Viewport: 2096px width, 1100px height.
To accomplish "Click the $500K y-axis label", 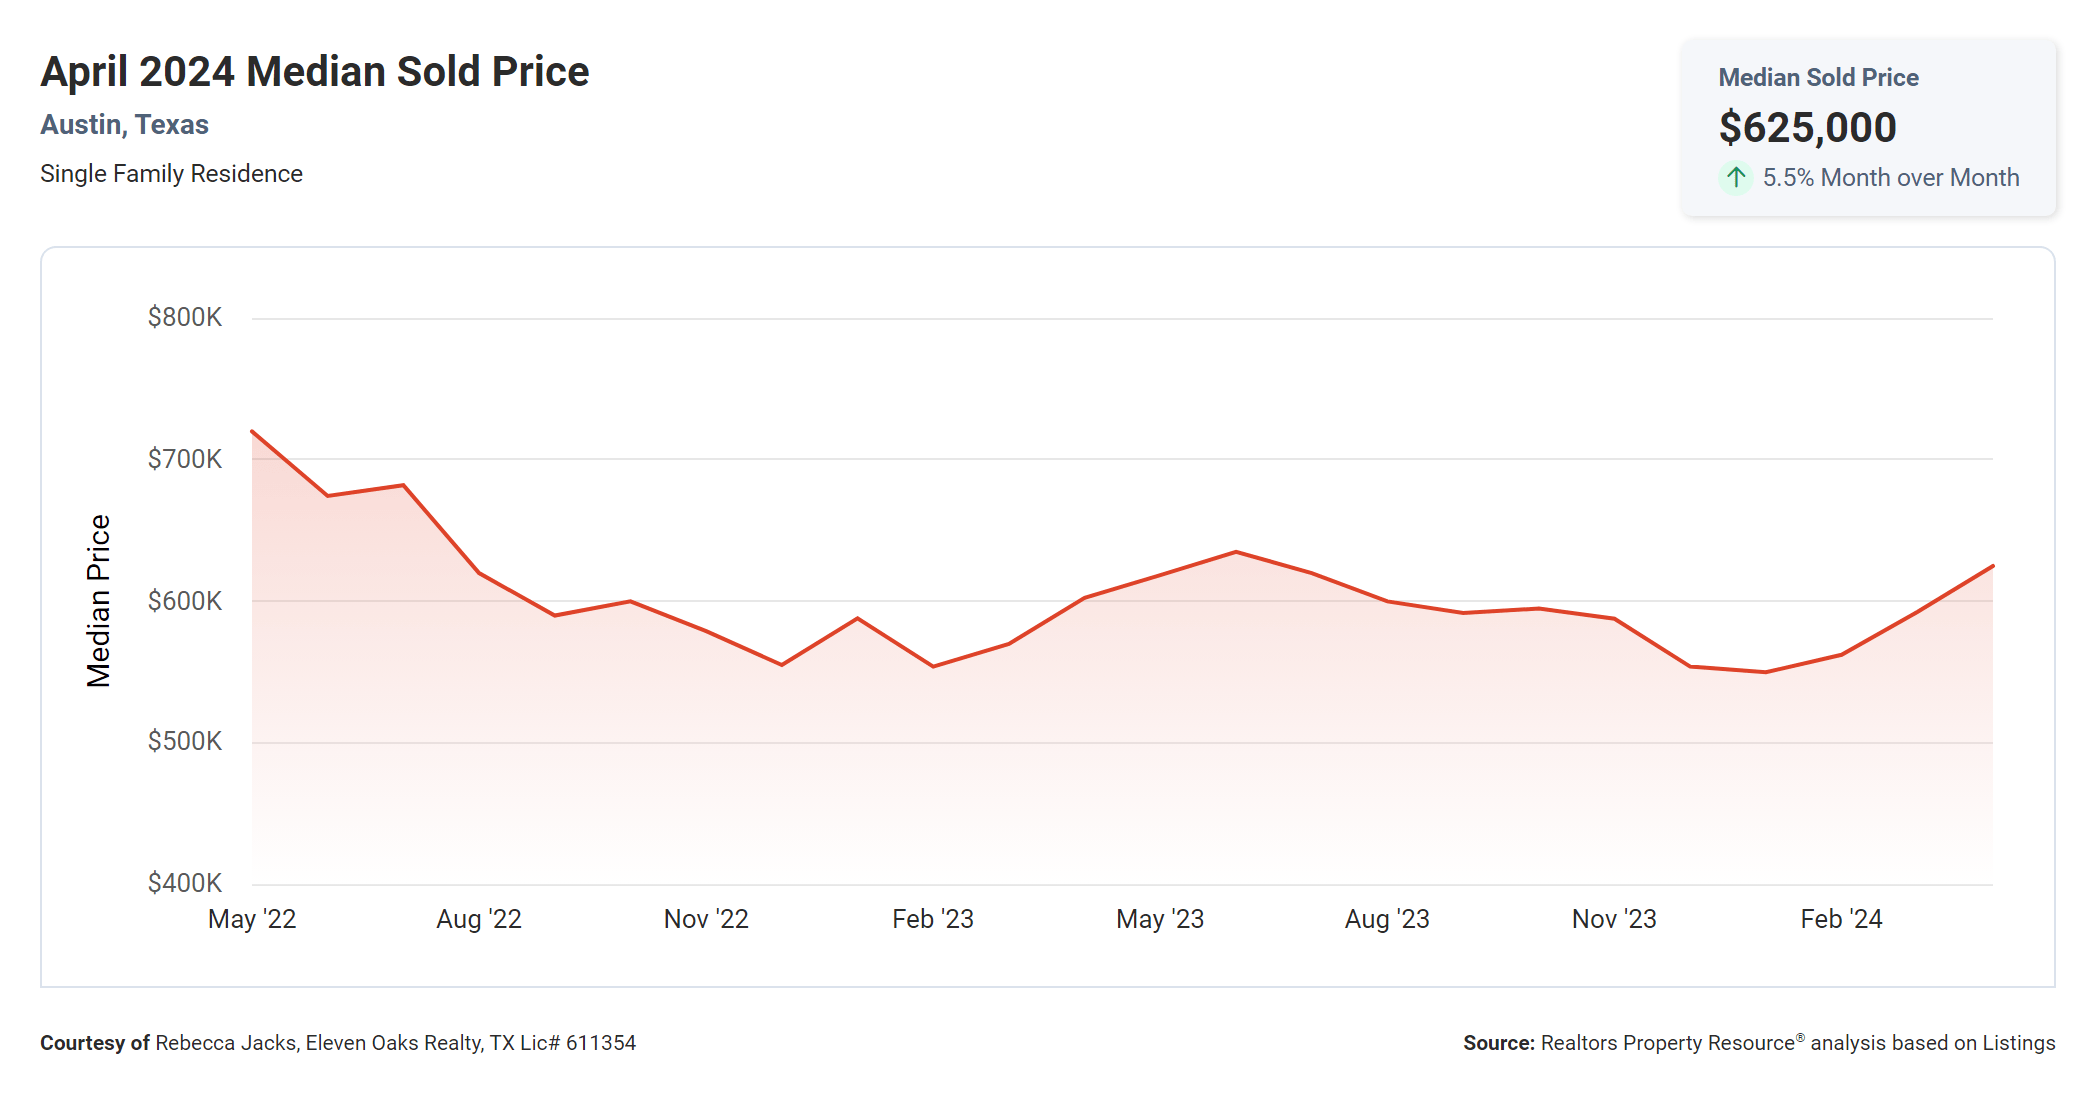I will tap(185, 742).
